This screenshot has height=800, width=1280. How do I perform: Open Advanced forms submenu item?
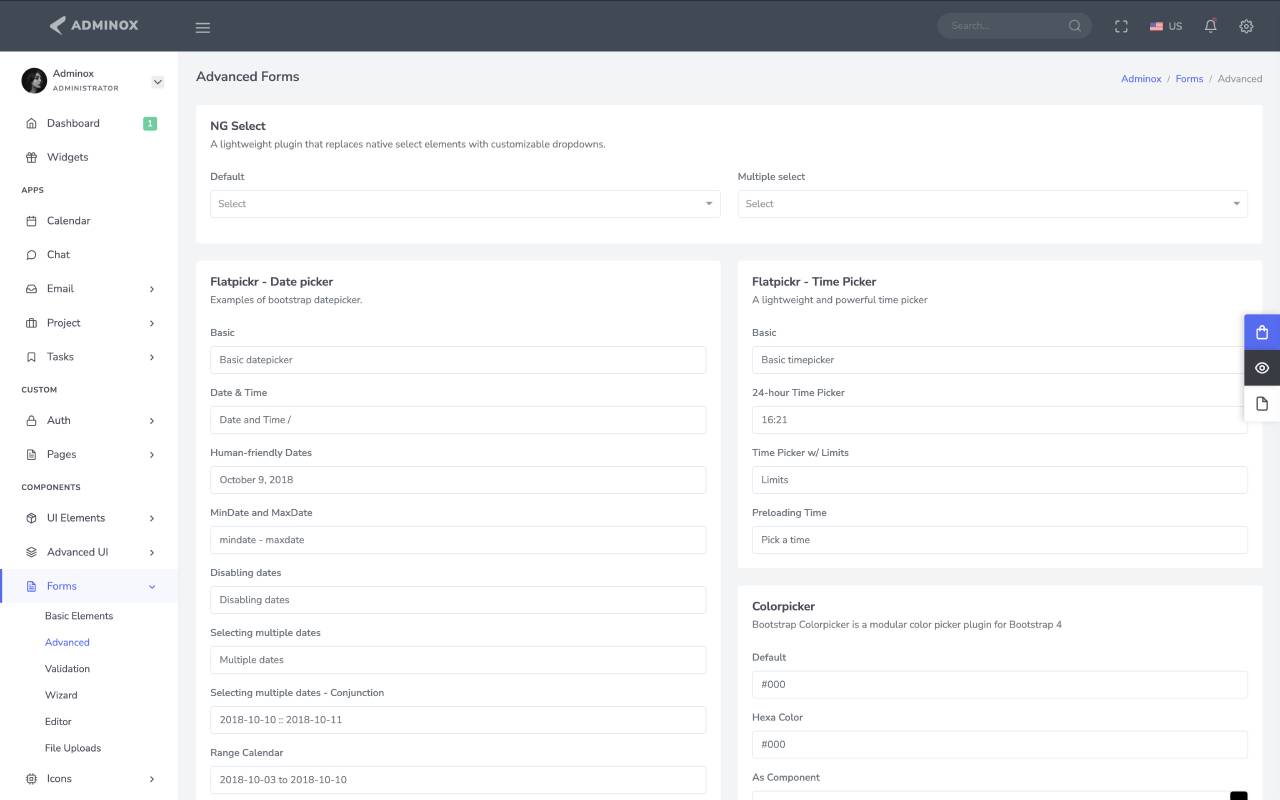[x=67, y=642]
